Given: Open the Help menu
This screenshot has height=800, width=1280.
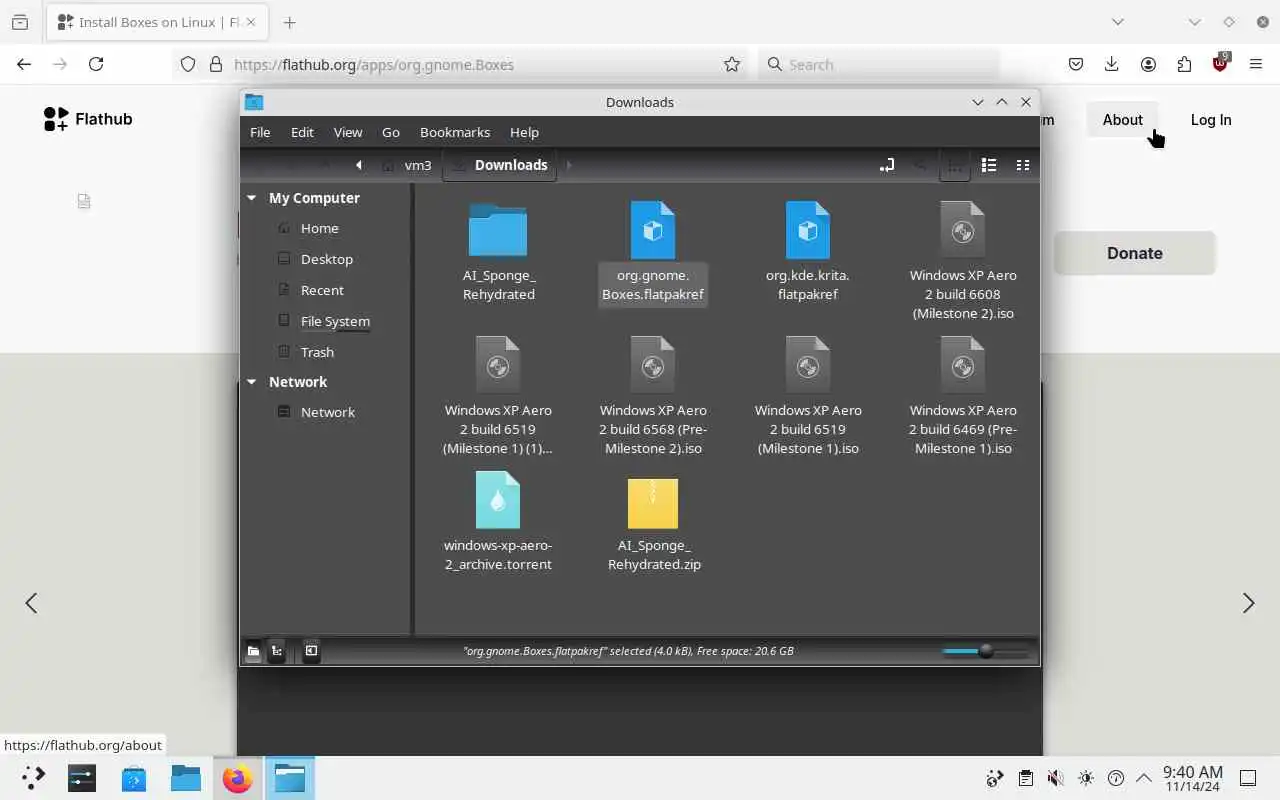Looking at the screenshot, I should [524, 132].
